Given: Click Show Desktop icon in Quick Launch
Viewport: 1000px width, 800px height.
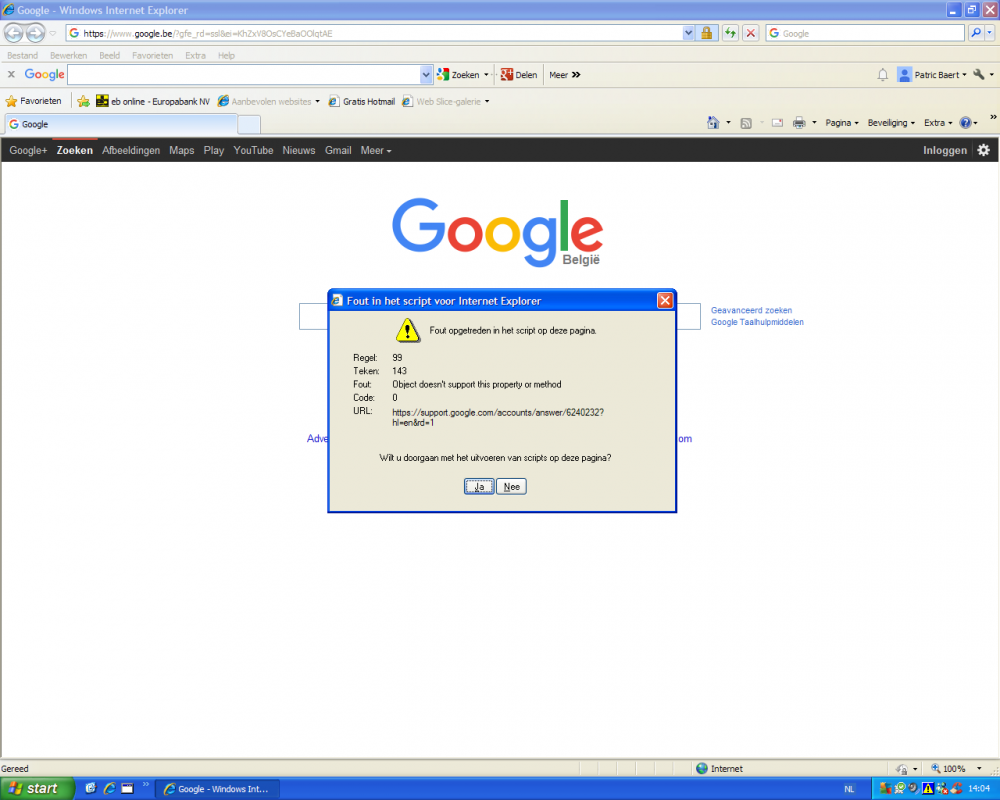Looking at the screenshot, I should pyautogui.click(x=128, y=788).
